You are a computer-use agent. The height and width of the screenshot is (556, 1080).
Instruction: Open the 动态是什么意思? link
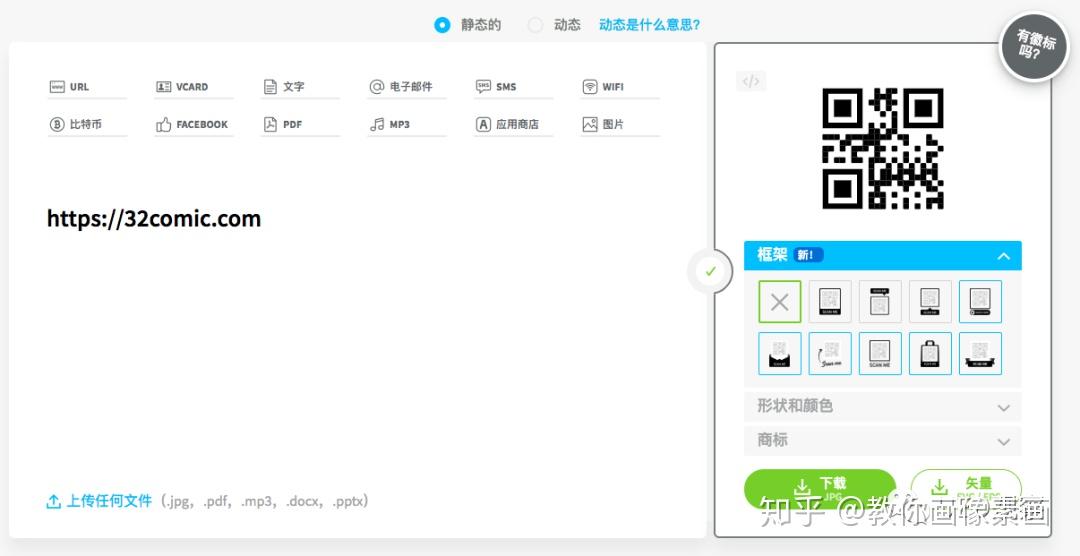pyautogui.click(x=650, y=25)
